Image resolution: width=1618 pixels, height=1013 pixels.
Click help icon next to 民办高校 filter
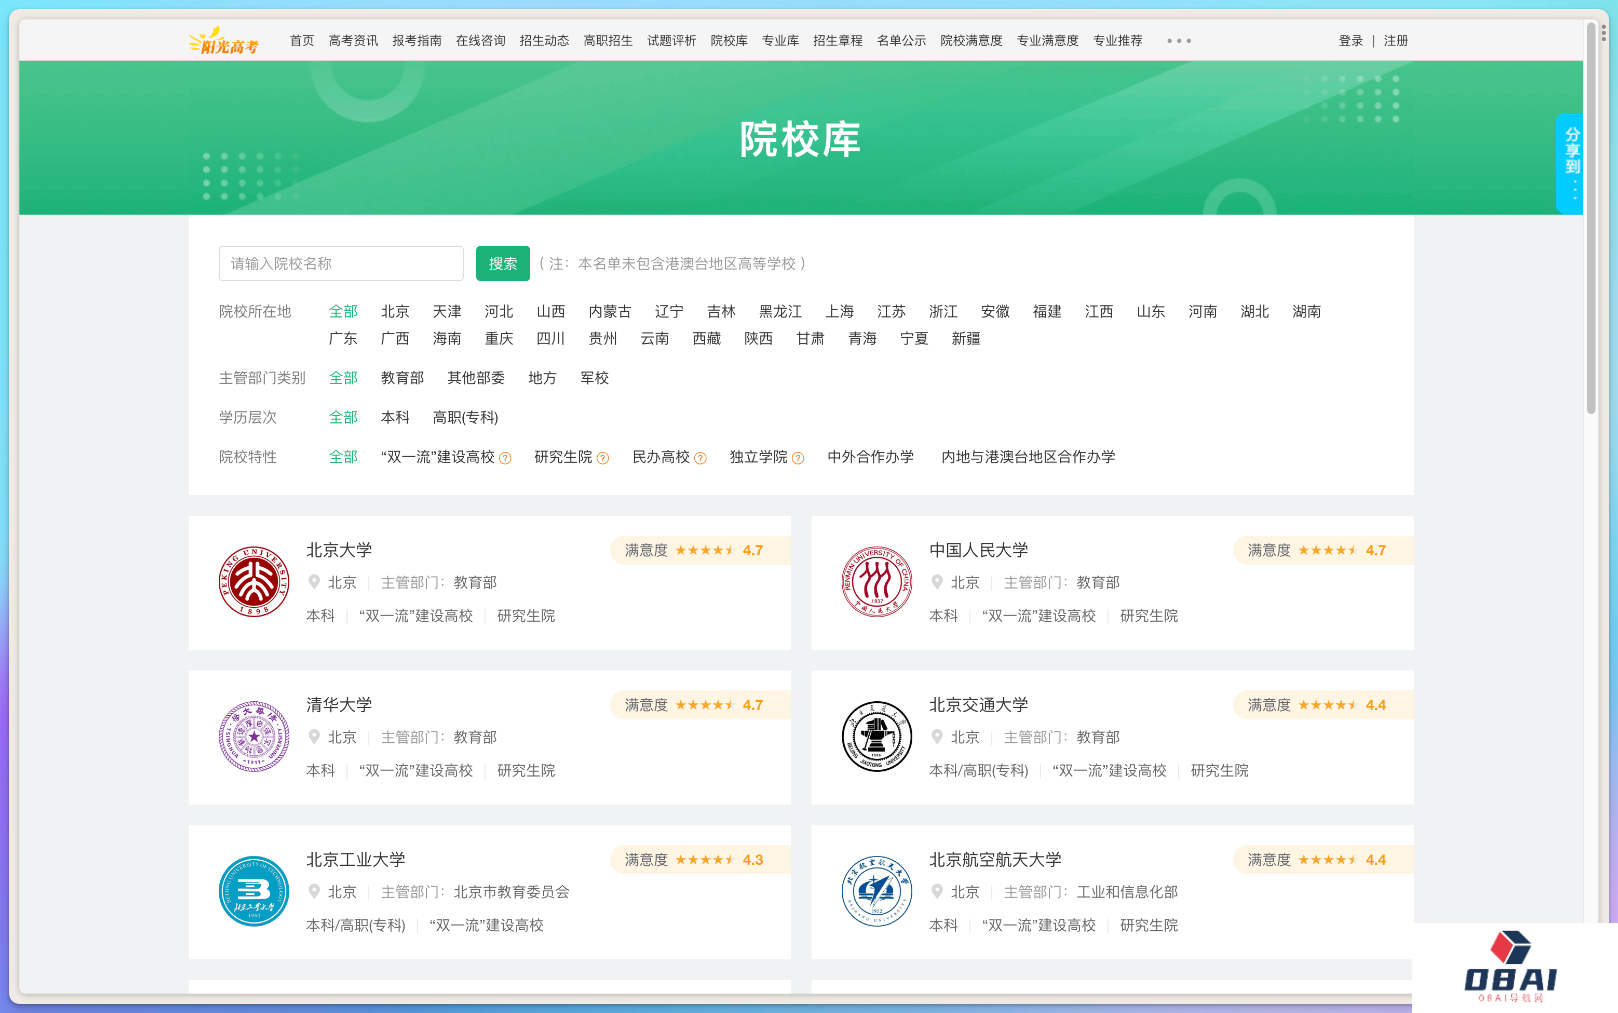(x=700, y=458)
